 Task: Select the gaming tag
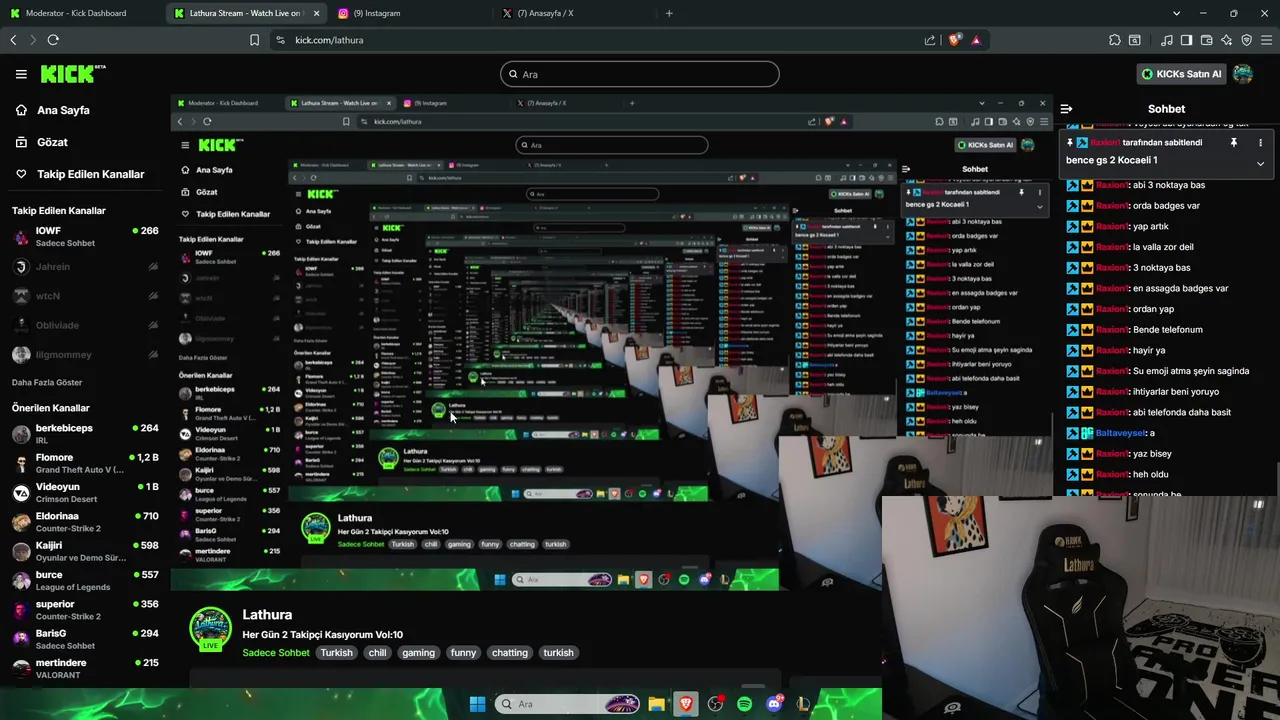click(x=418, y=653)
